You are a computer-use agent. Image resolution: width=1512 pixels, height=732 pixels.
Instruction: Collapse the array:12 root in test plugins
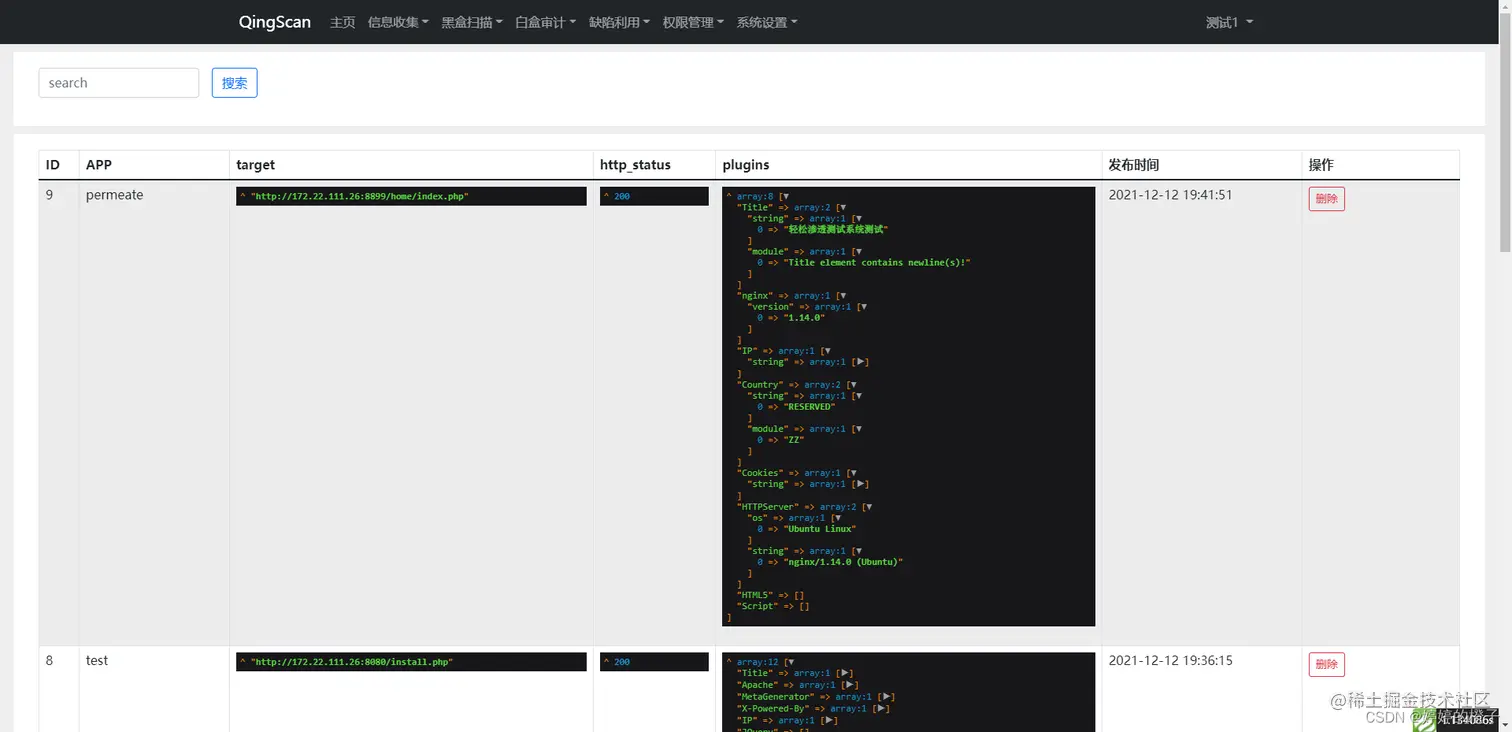790,662
